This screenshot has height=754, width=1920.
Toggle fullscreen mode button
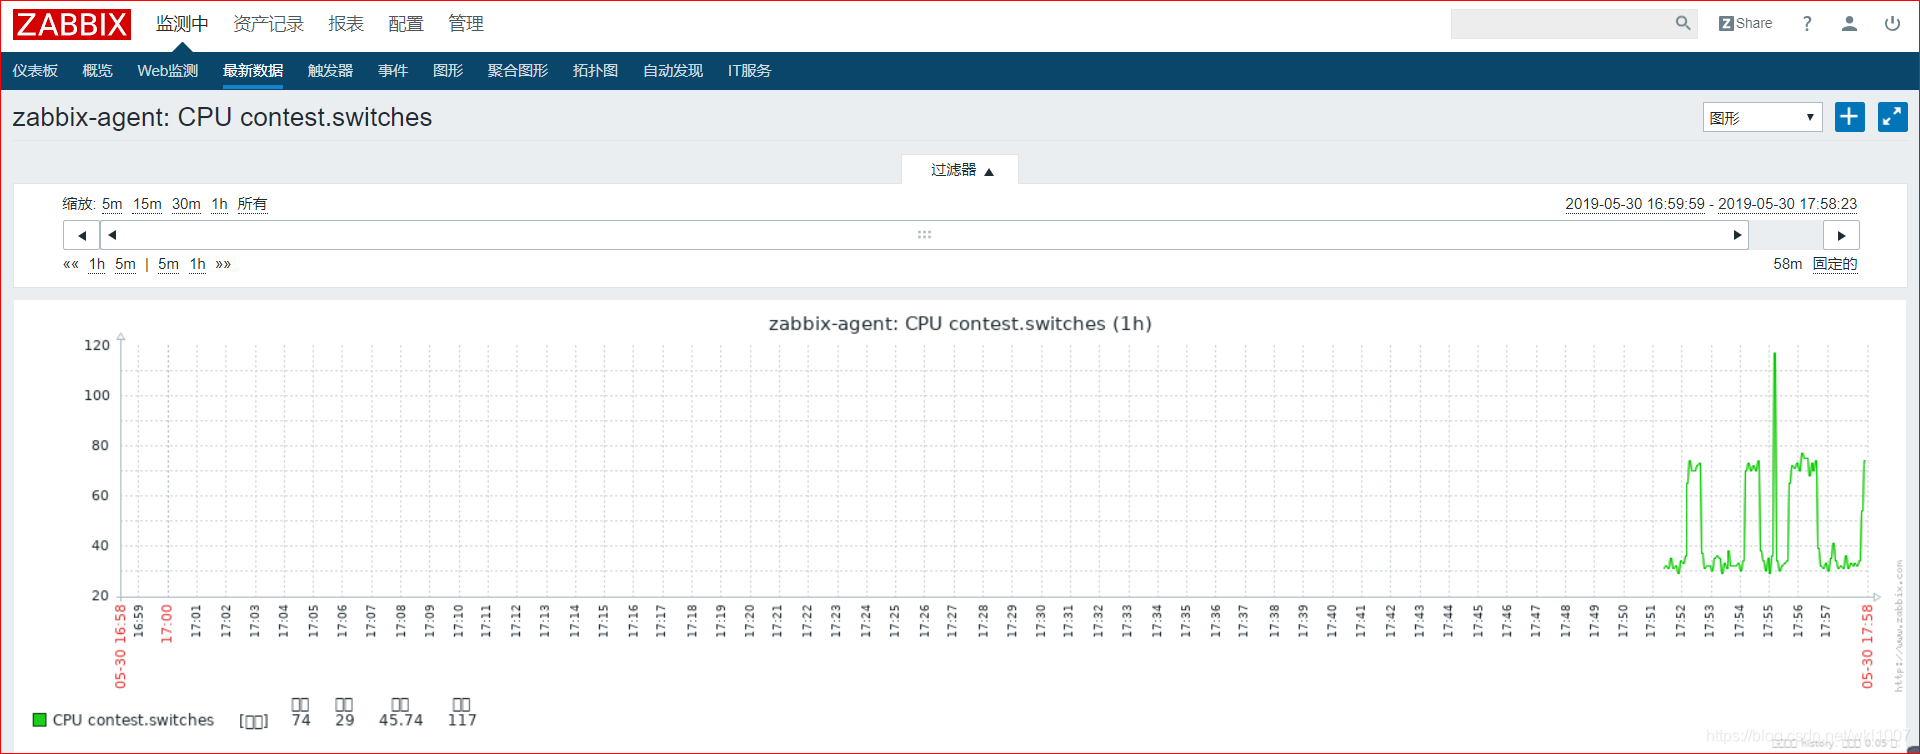click(x=1893, y=117)
